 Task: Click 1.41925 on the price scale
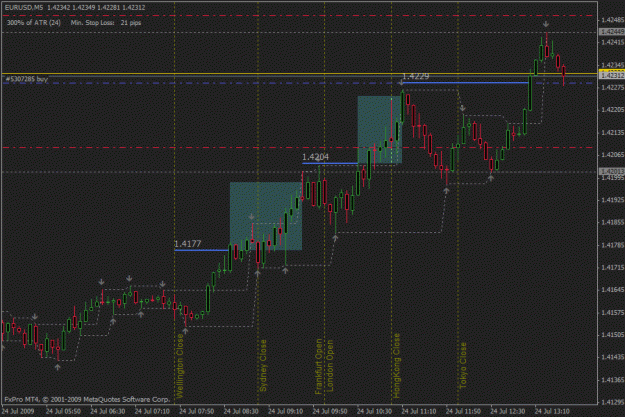613,200
